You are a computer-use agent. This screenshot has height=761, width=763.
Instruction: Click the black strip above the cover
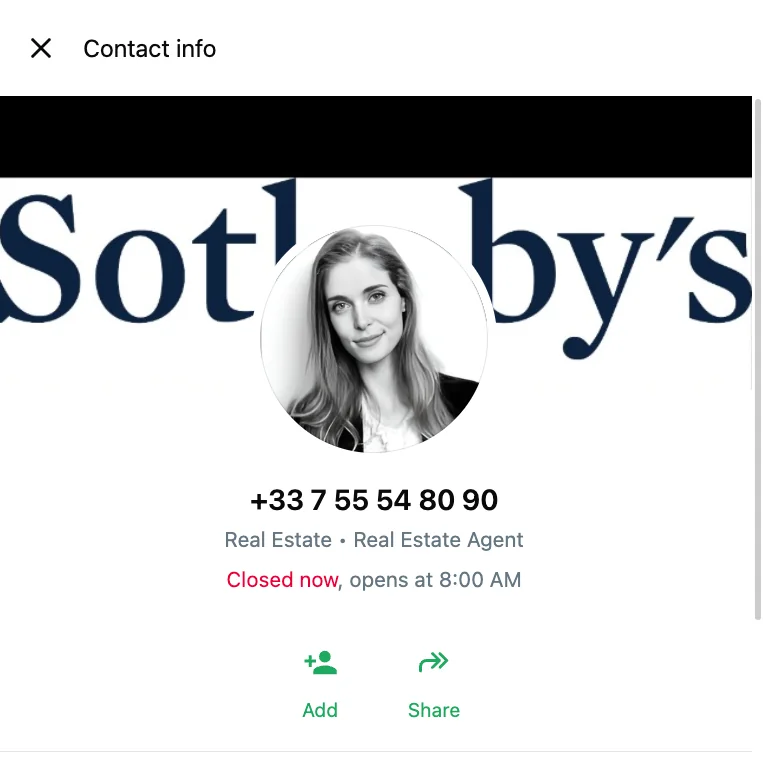(x=376, y=137)
